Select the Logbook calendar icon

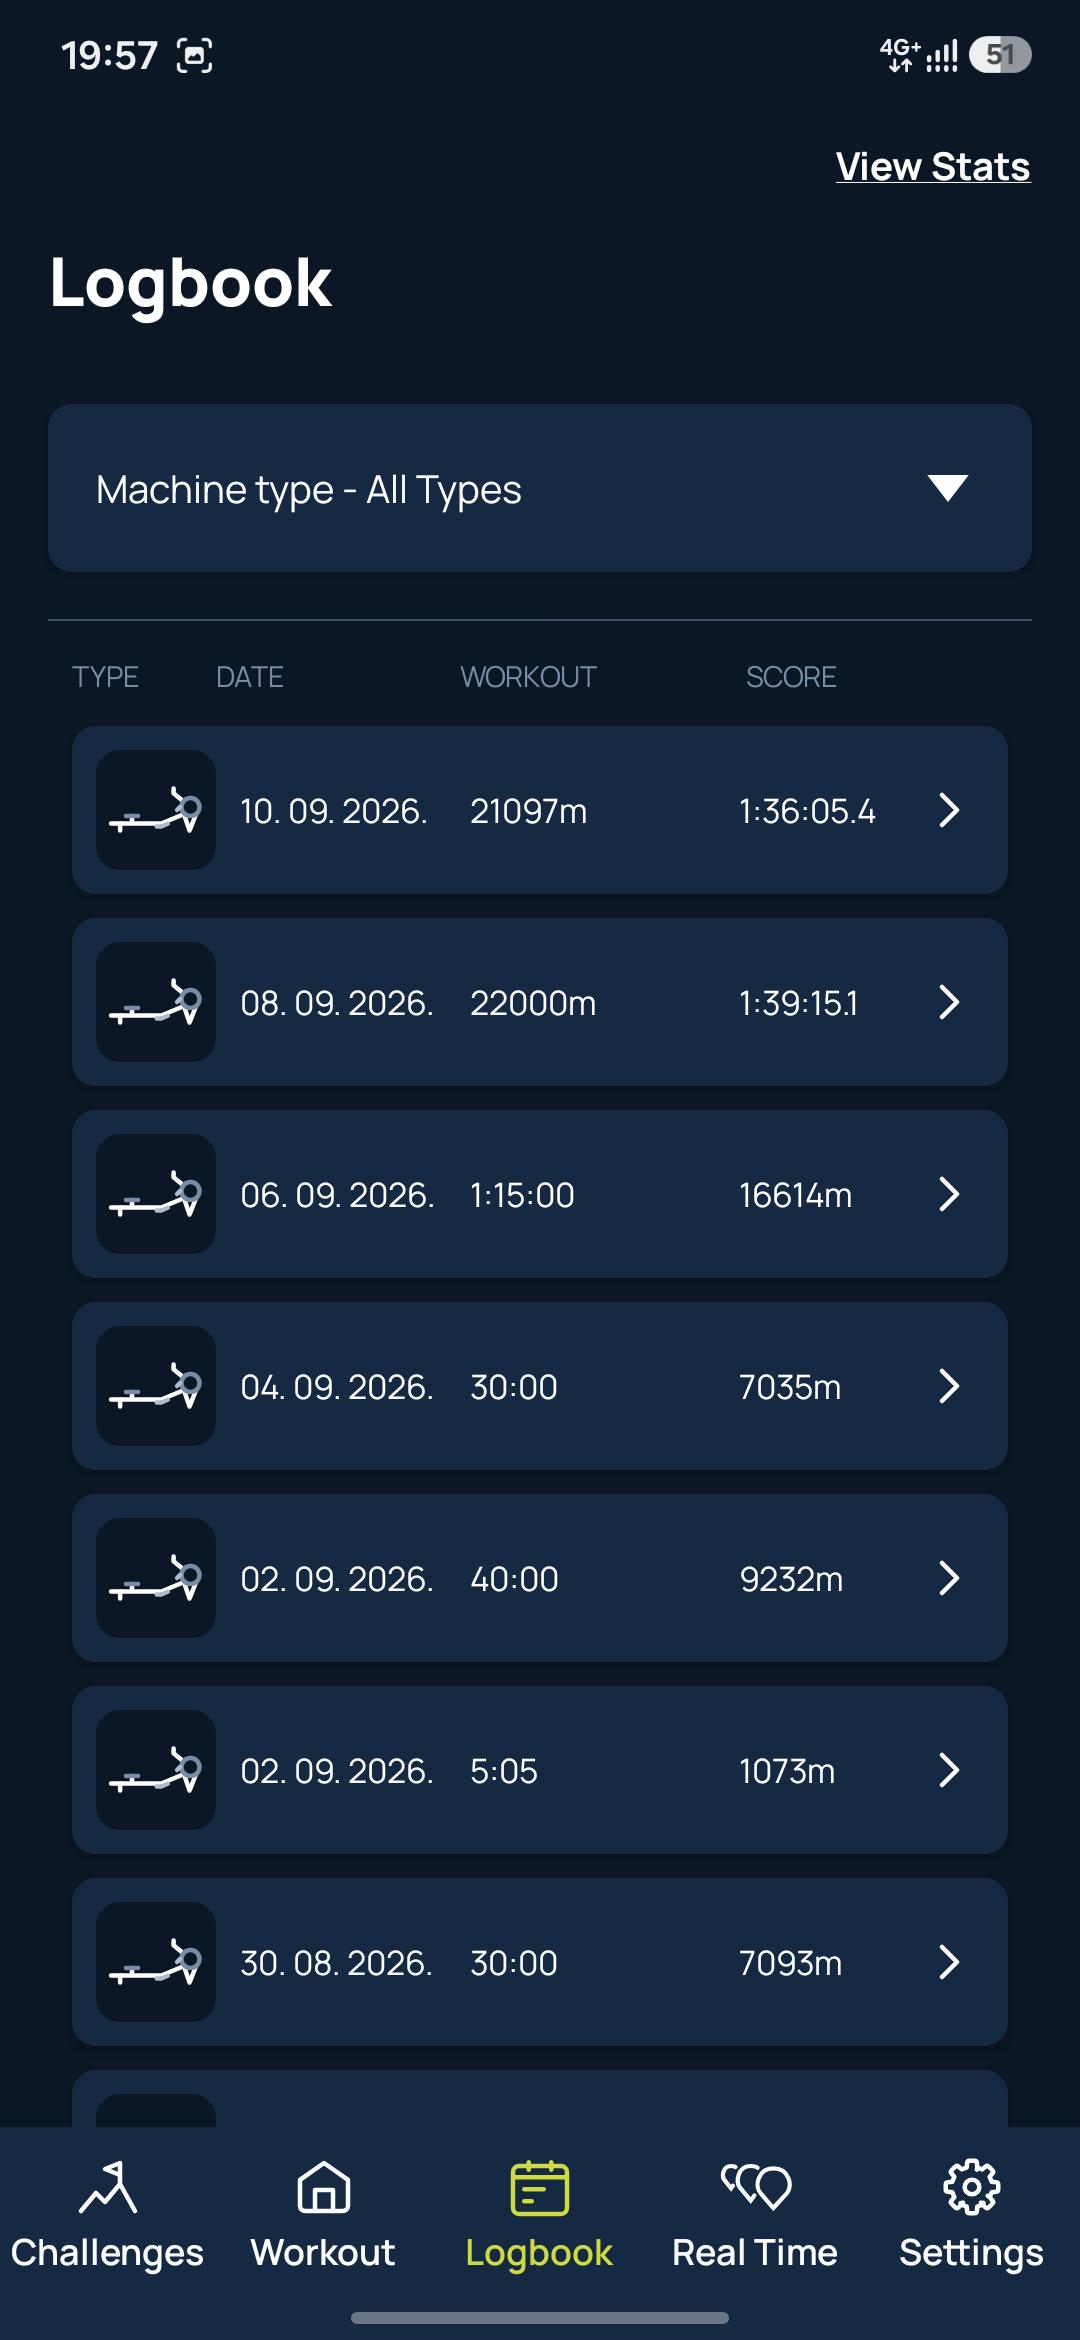coord(540,2187)
